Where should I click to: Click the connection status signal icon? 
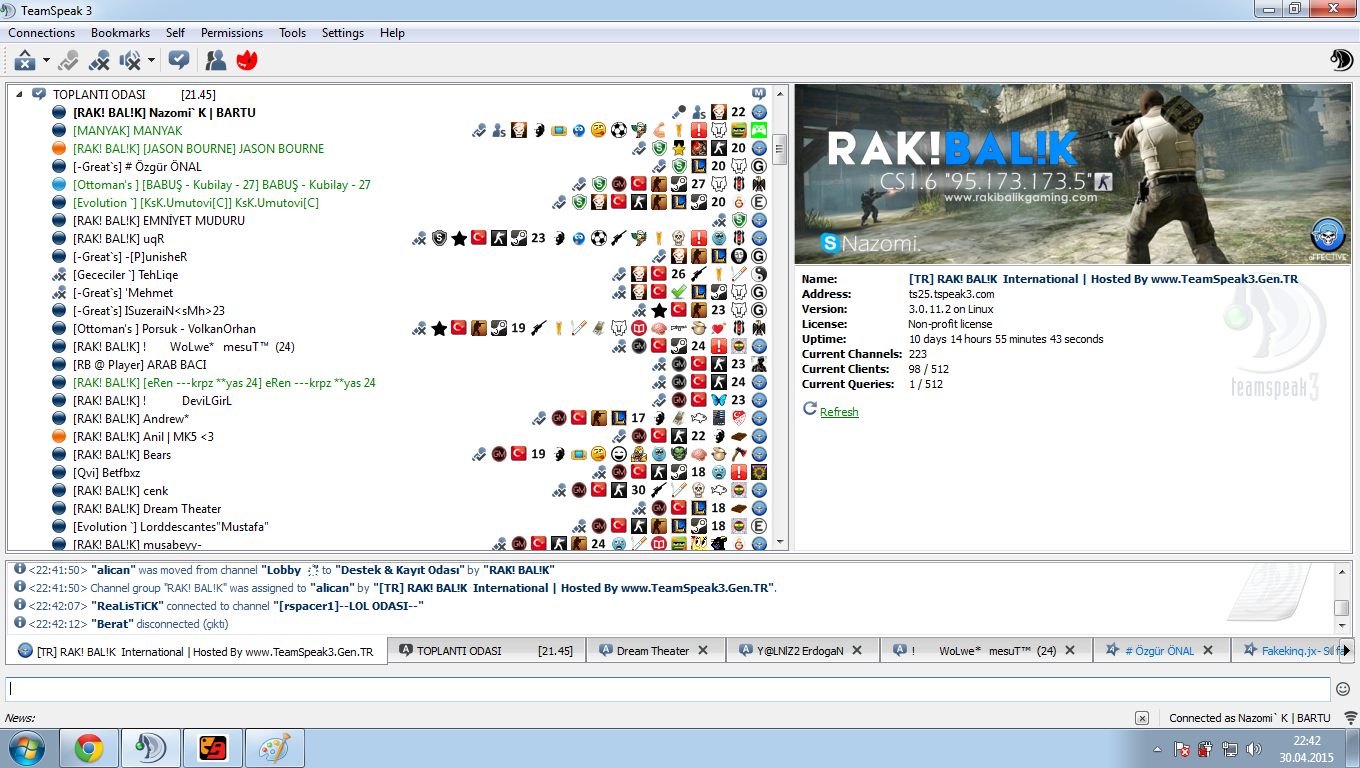1351,718
